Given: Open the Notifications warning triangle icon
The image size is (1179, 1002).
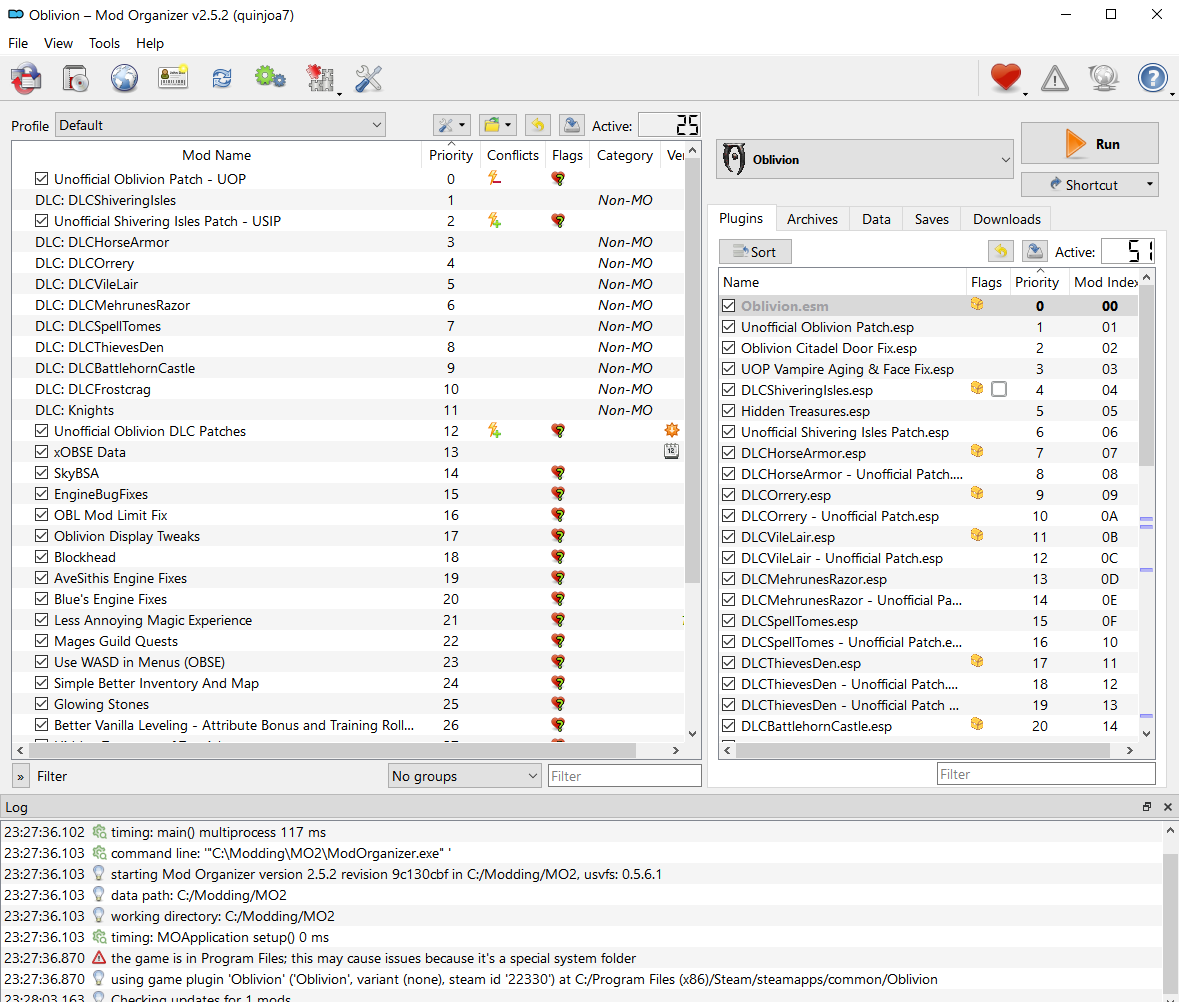Looking at the screenshot, I should [x=1055, y=78].
